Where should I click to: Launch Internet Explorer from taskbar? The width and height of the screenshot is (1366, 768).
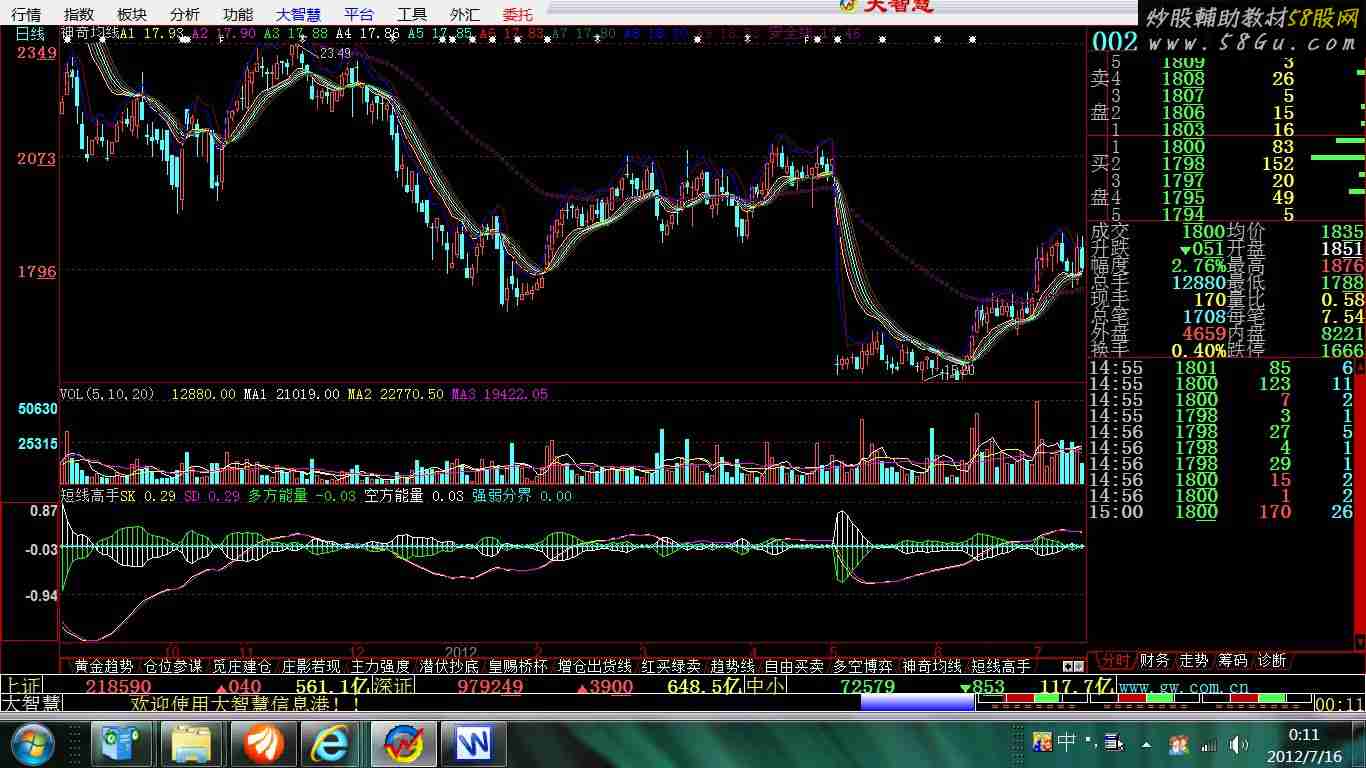330,744
